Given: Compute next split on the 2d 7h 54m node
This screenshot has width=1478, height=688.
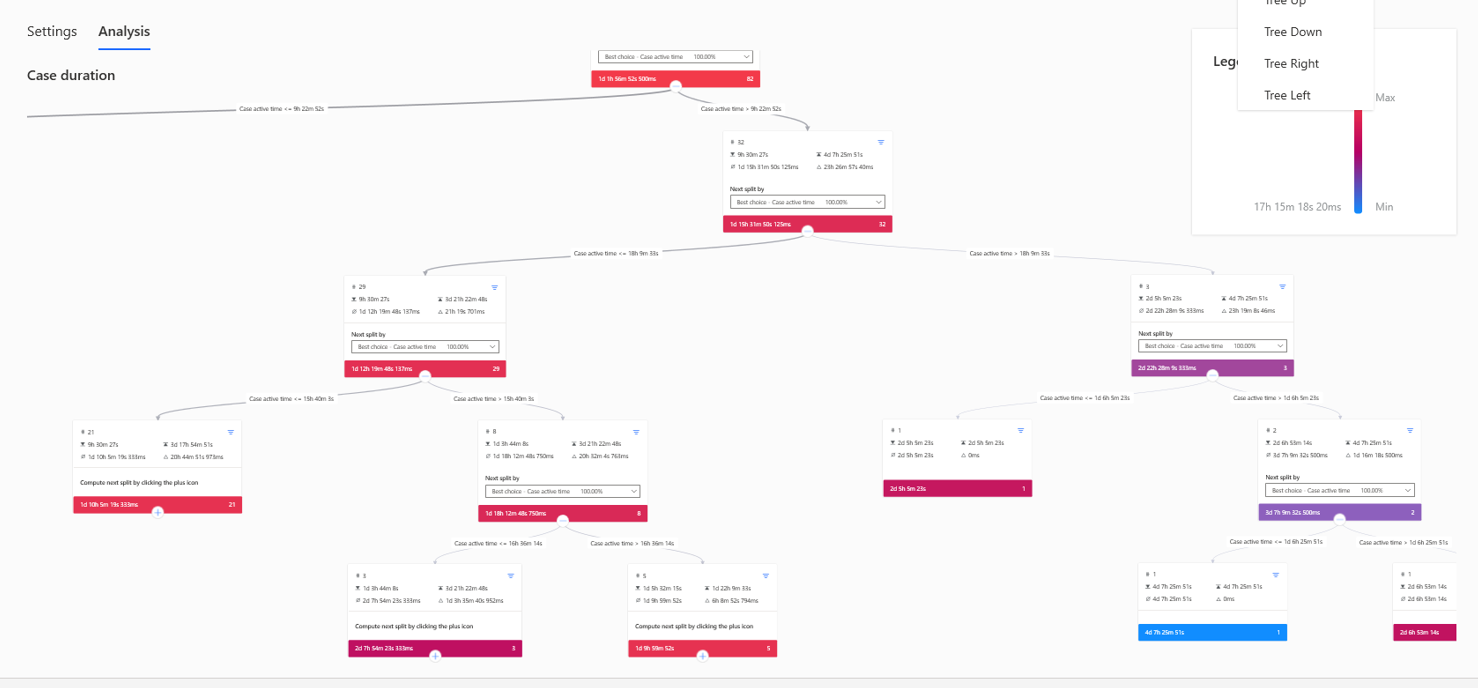Looking at the screenshot, I should (435, 656).
